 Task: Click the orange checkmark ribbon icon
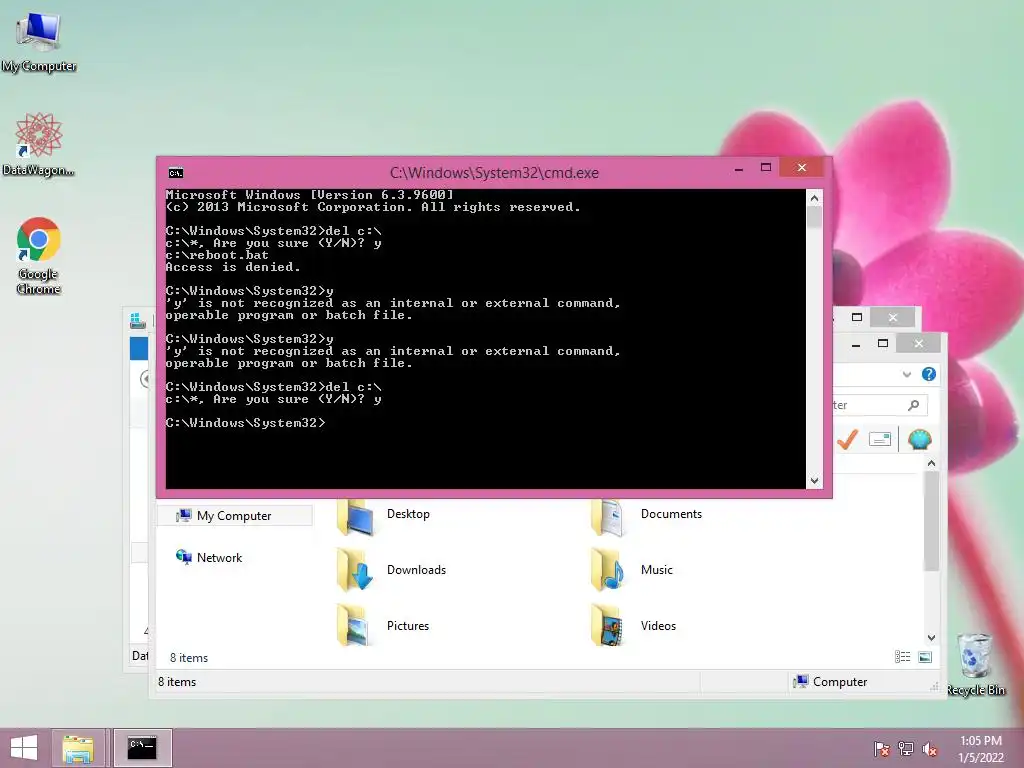[848, 440]
